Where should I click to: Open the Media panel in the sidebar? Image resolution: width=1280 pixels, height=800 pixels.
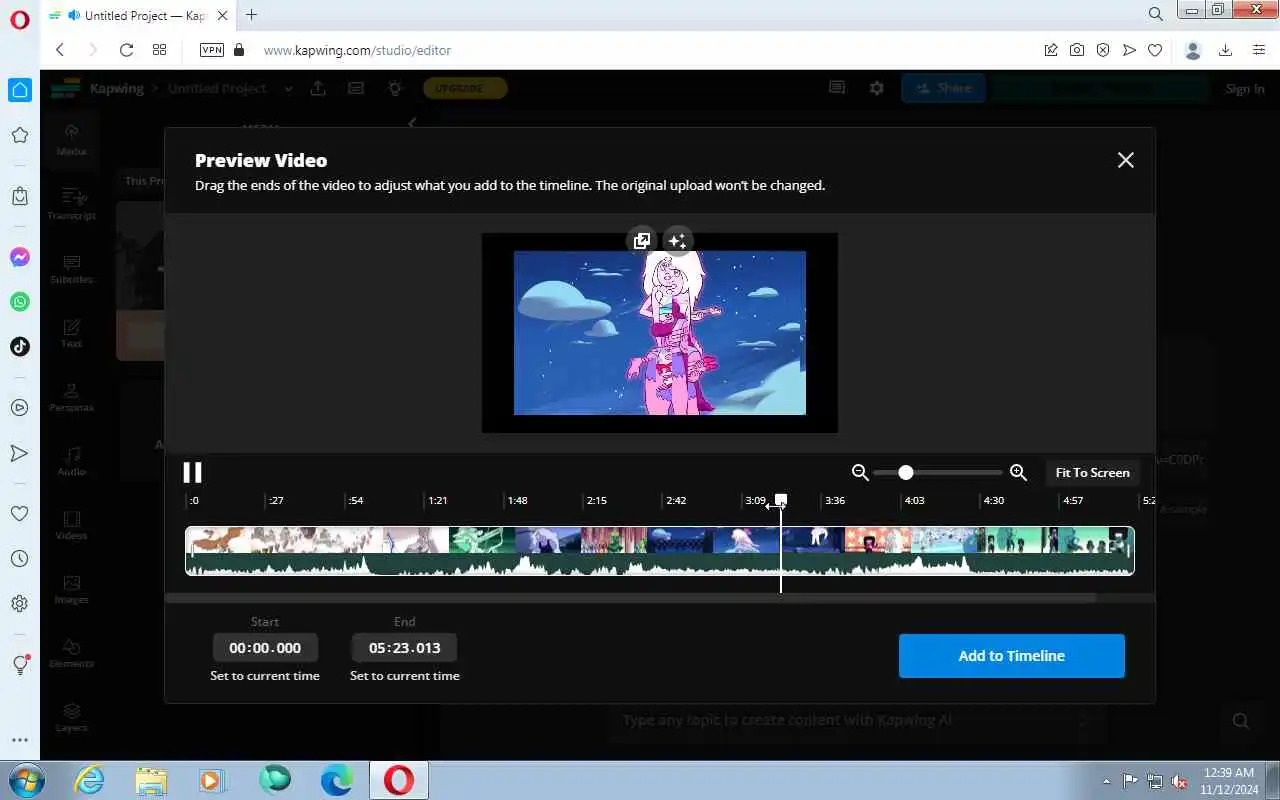click(x=71, y=139)
